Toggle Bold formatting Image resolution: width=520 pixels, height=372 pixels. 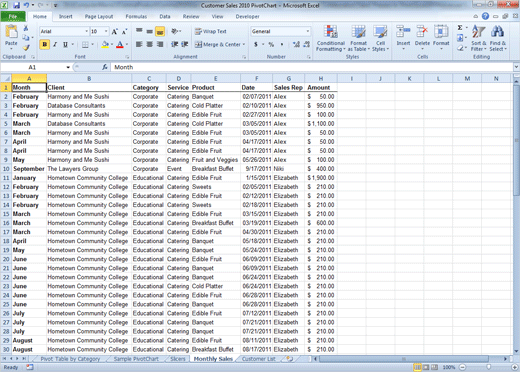point(45,44)
